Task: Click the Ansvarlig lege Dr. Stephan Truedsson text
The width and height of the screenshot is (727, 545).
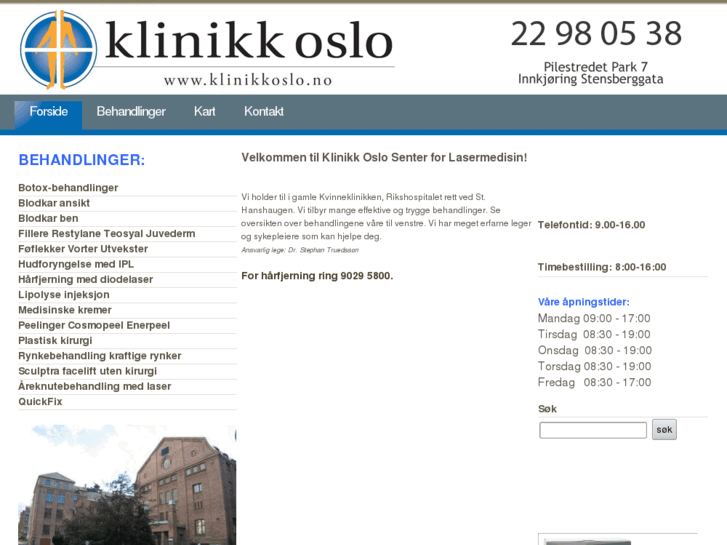Action: pyautogui.click(x=300, y=250)
